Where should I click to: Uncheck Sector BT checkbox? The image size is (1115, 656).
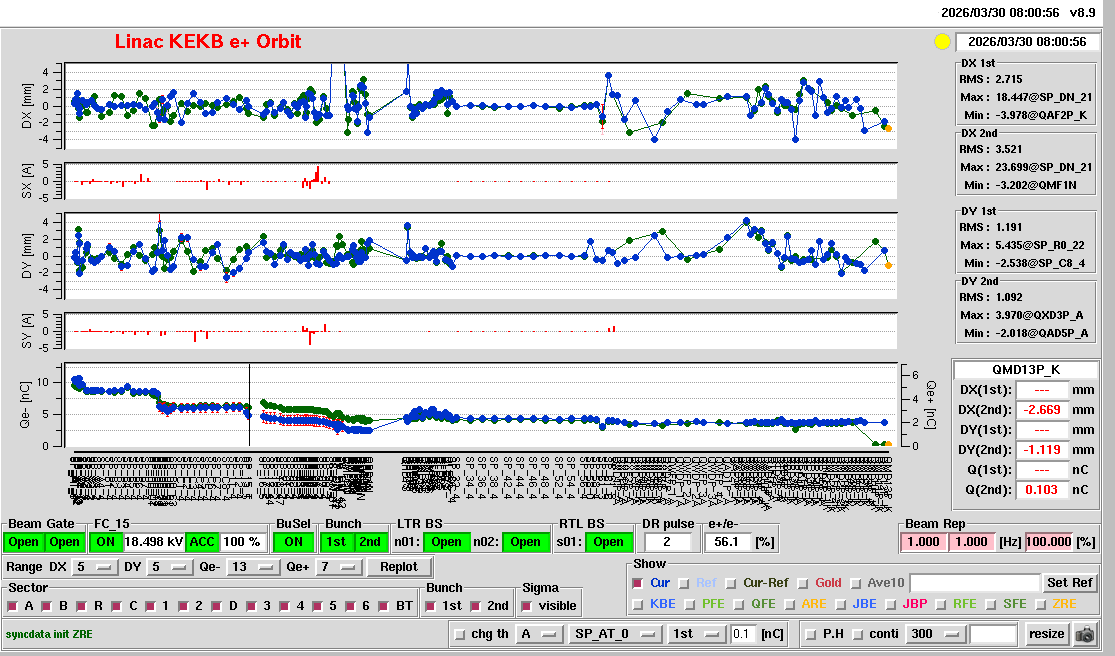click(x=386, y=606)
